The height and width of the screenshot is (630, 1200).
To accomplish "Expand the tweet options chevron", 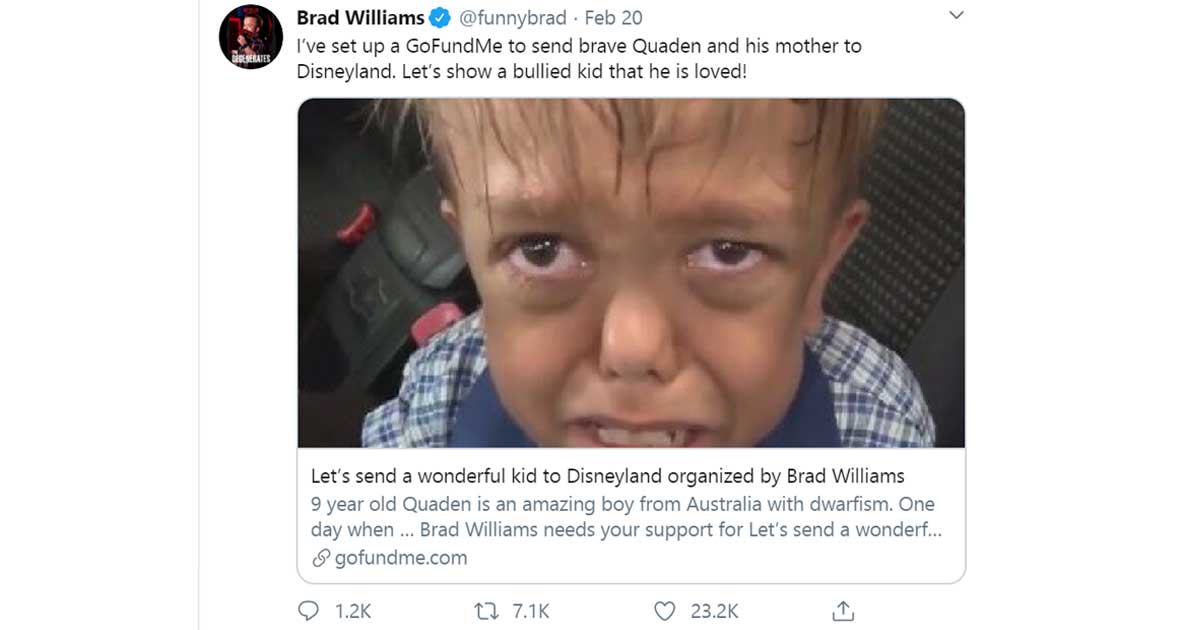I will coord(956,16).
